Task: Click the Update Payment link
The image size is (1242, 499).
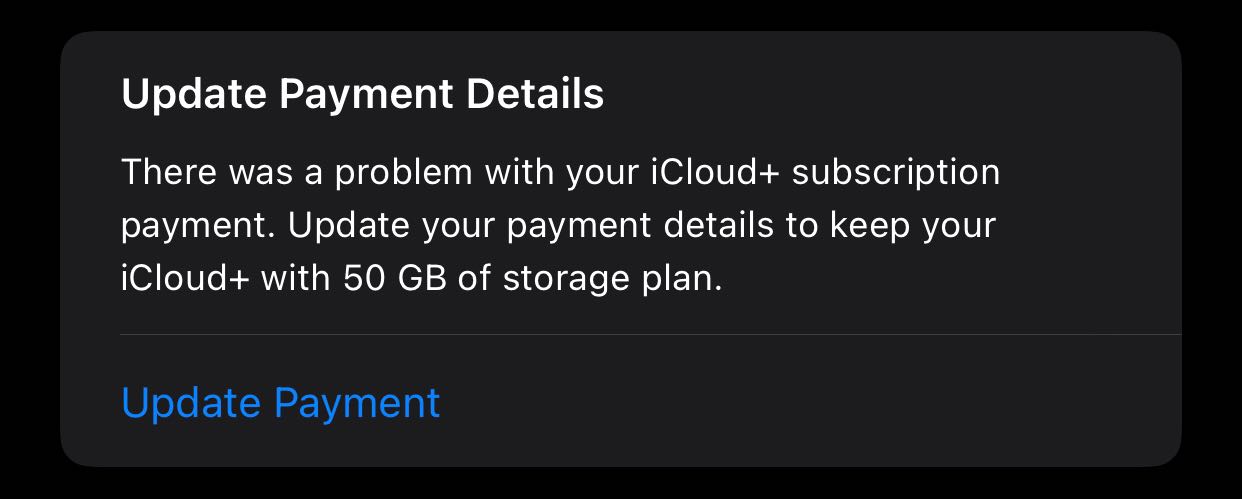Action: pos(280,403)
